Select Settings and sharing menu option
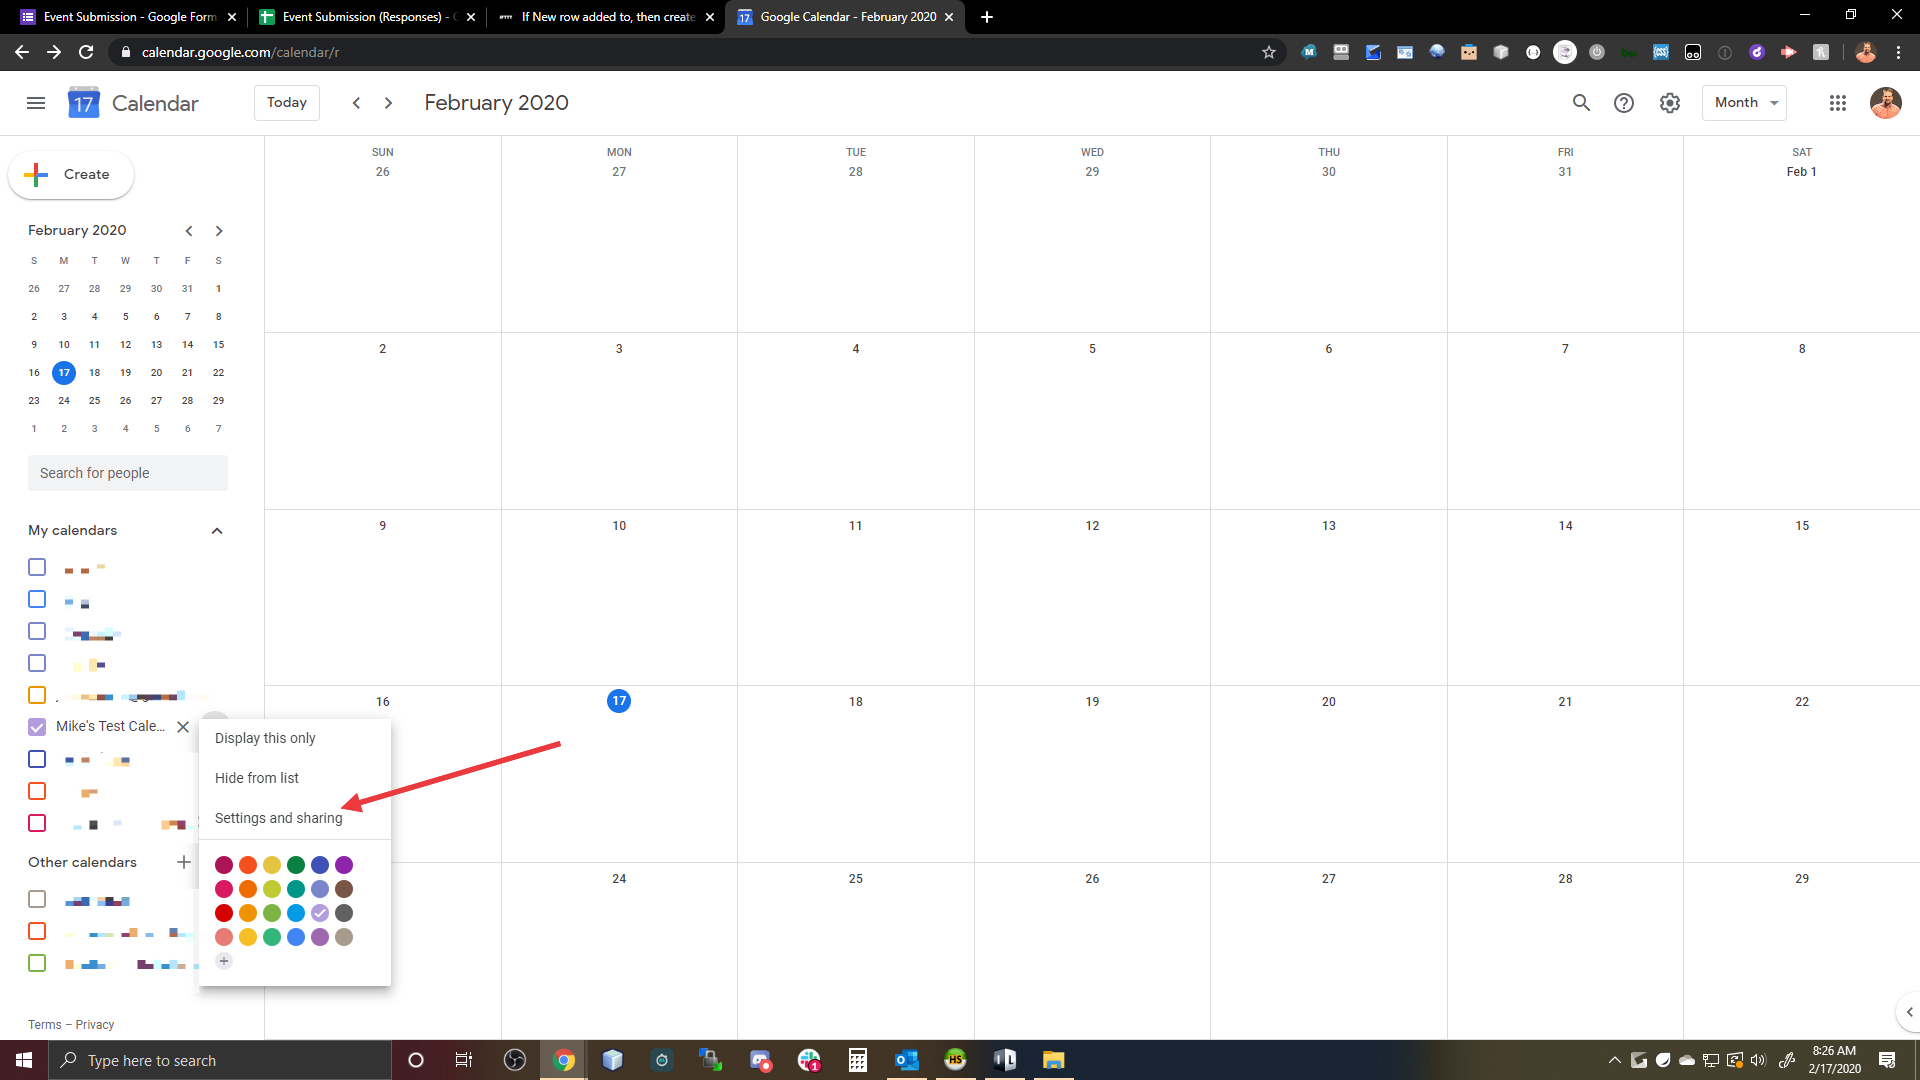Viewport: 1920px width, 1080px height. 277,818
